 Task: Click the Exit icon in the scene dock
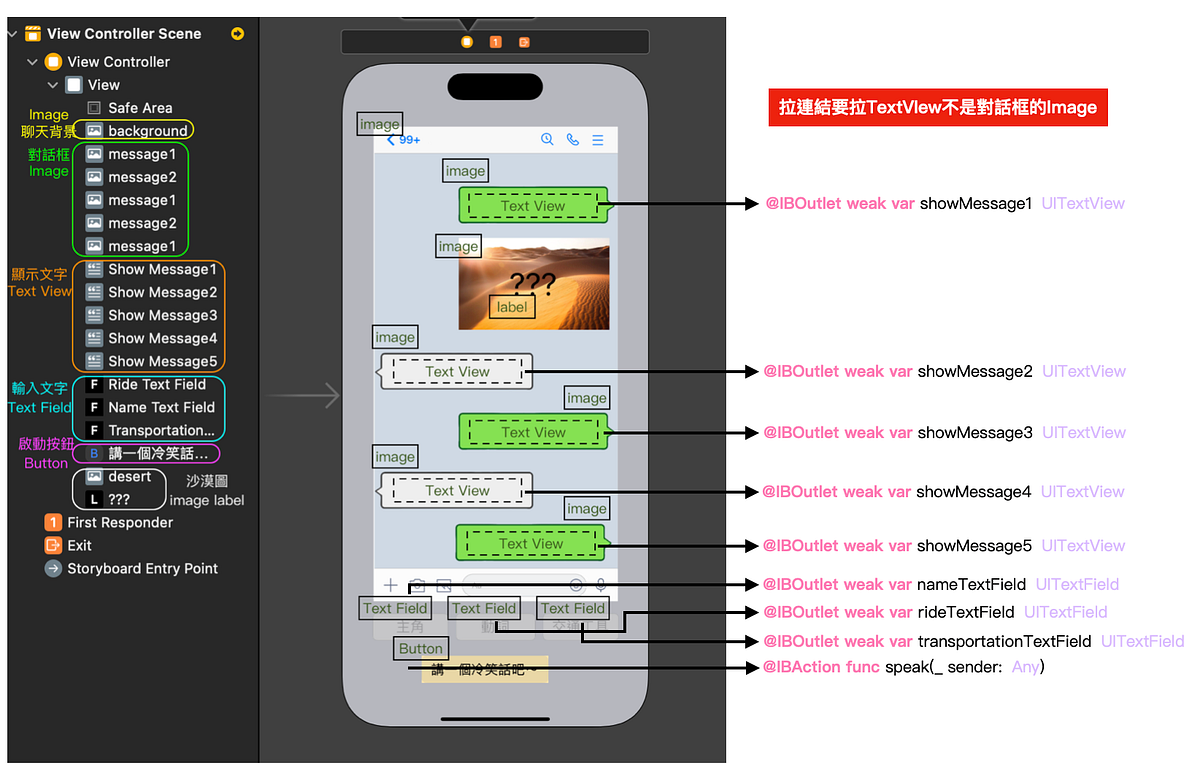(524, 42)
